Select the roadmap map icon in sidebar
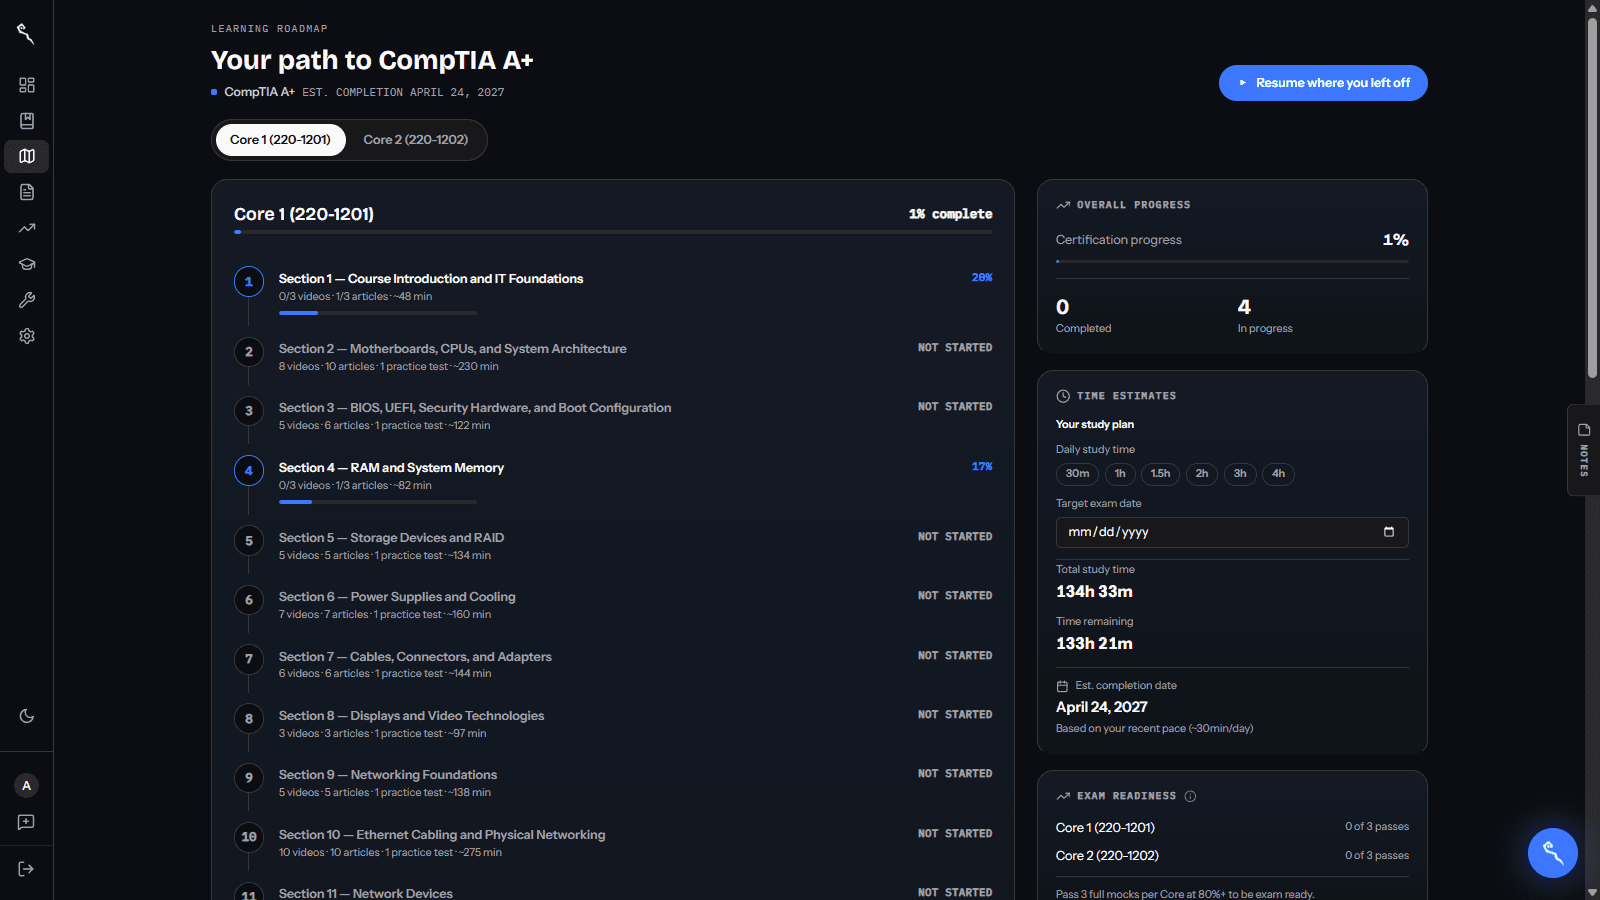This screenshot has width=1600, height=900. tap(27, 156)
